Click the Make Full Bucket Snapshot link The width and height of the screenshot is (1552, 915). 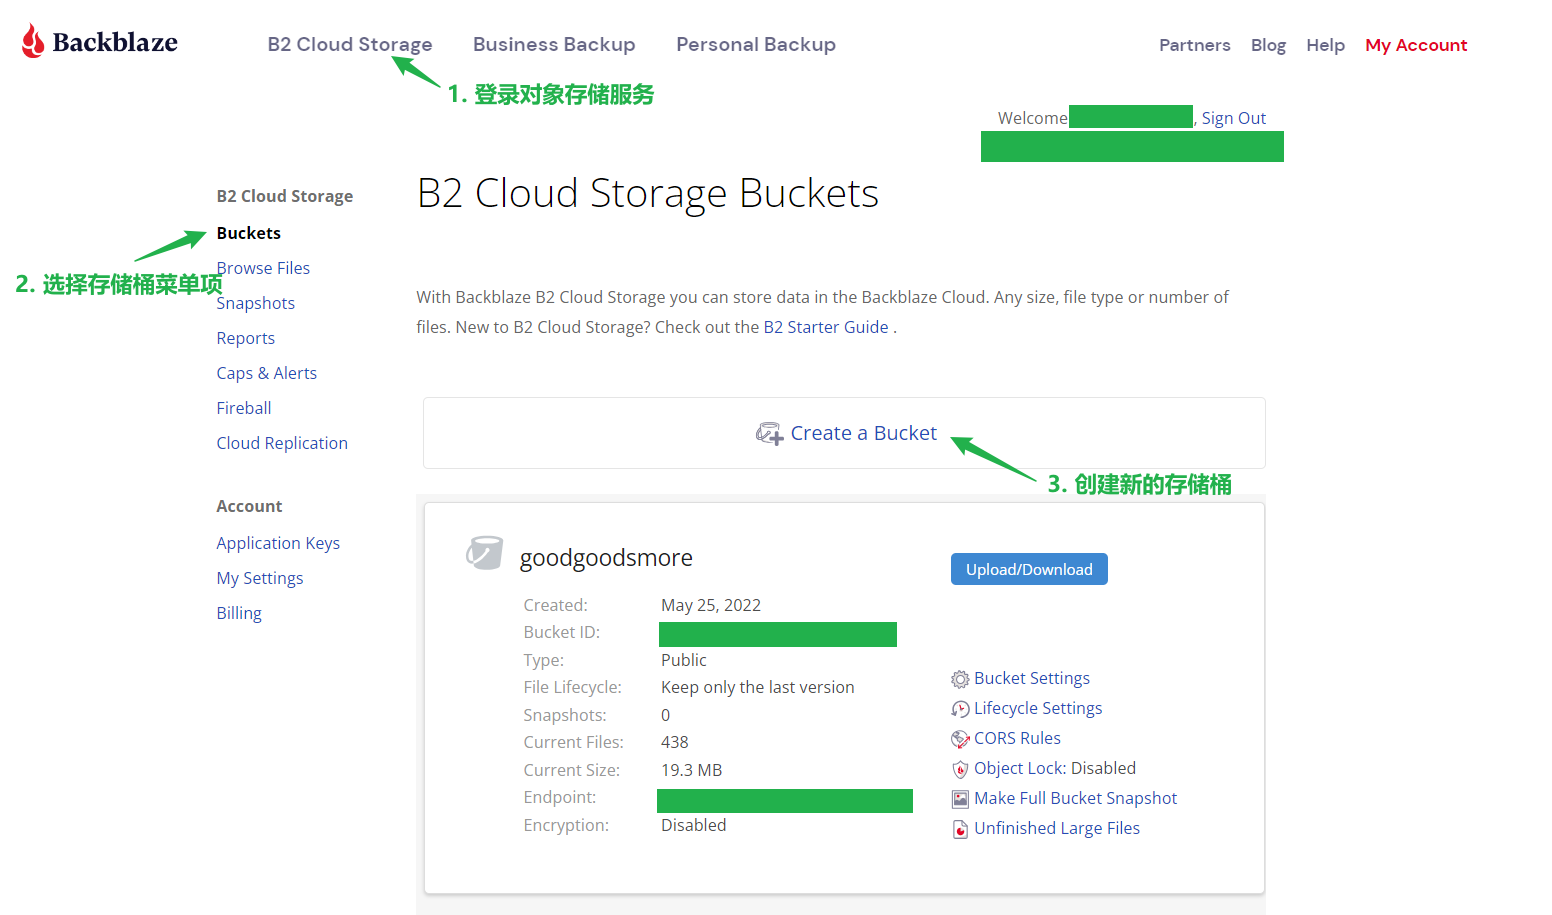1076,798
